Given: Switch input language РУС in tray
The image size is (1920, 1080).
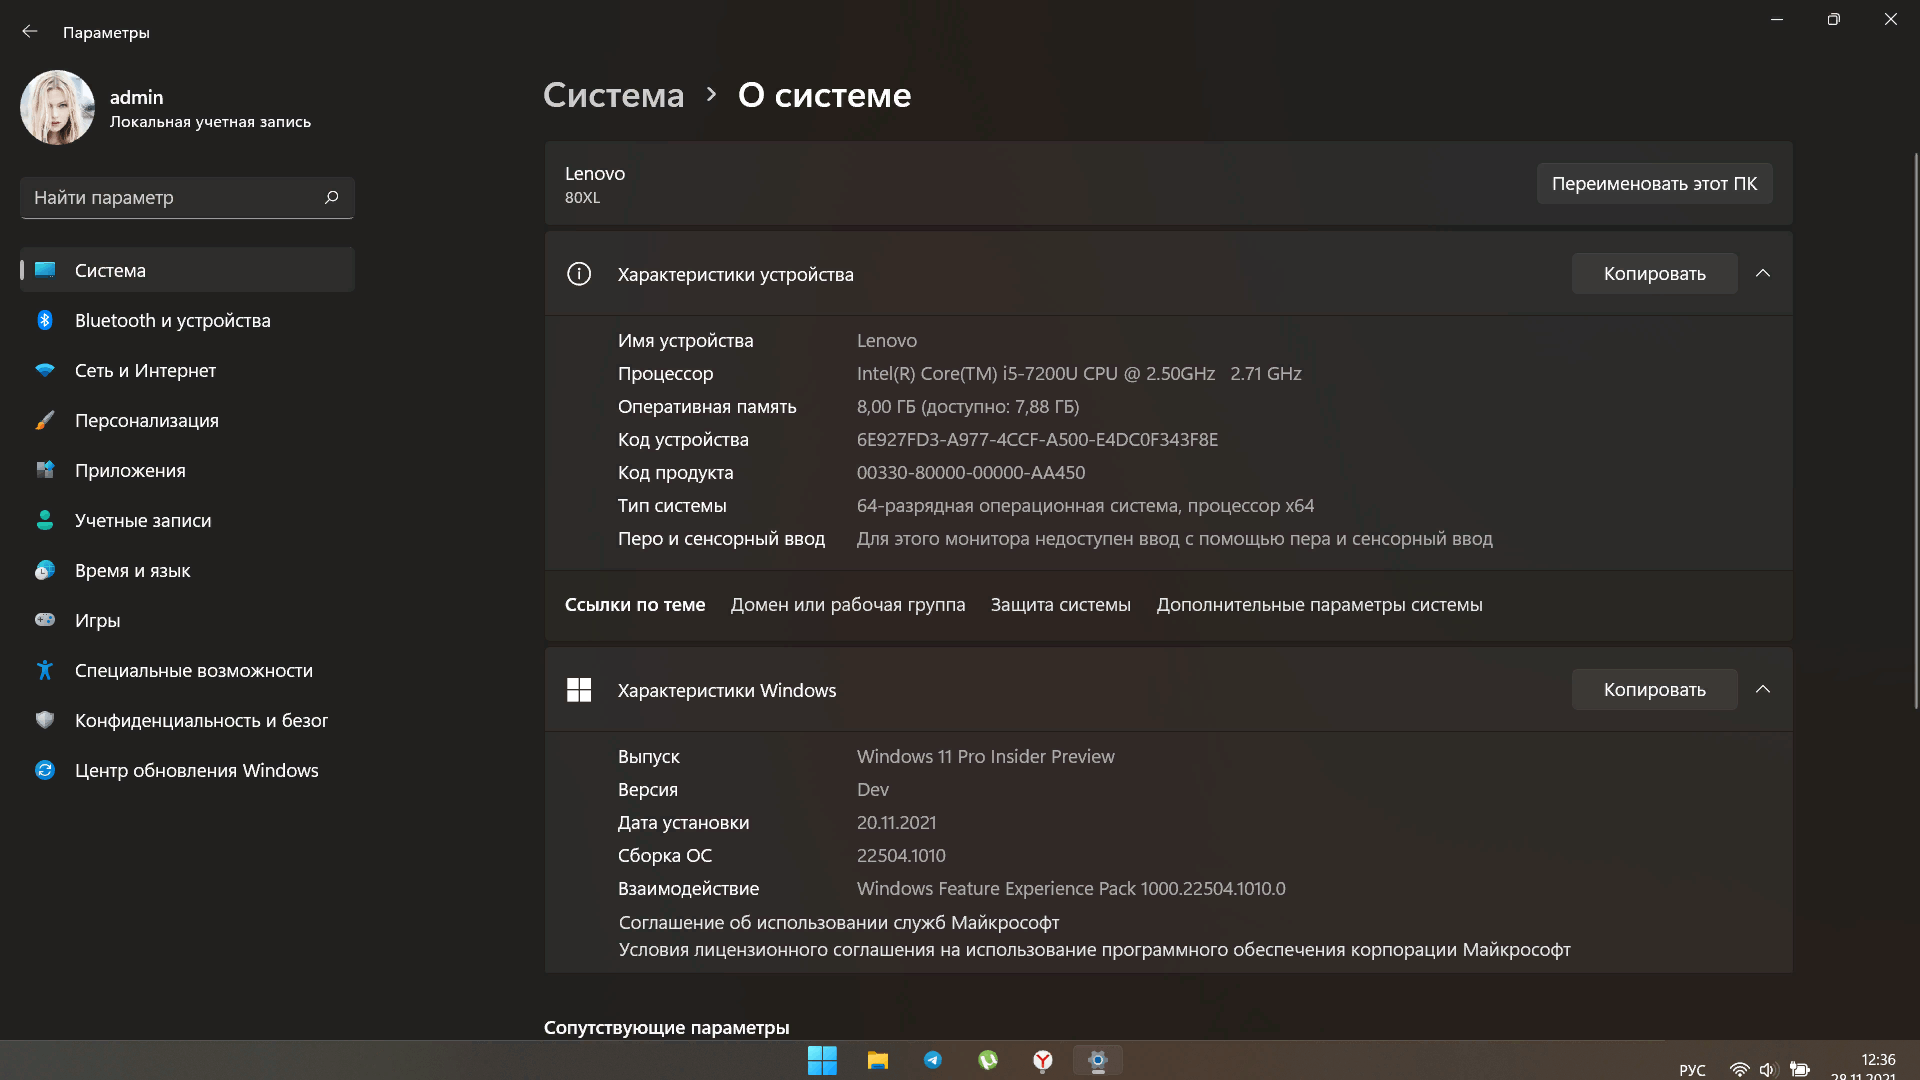Looking at the screenshot, I should click(x=1692, y=1070).
